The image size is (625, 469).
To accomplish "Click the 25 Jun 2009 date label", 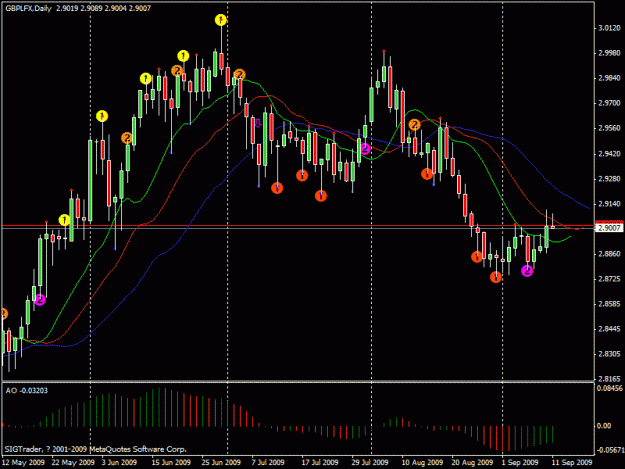I will (x=221, y=462).
